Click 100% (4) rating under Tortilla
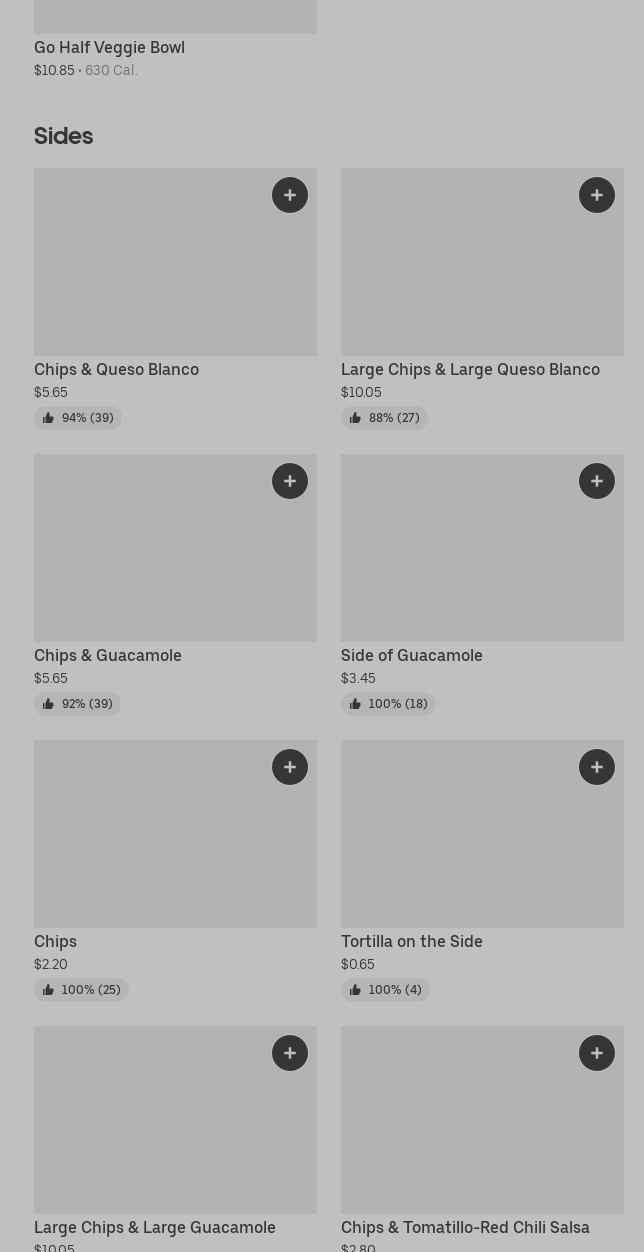 pyautogui.click(x=385, y=990)
